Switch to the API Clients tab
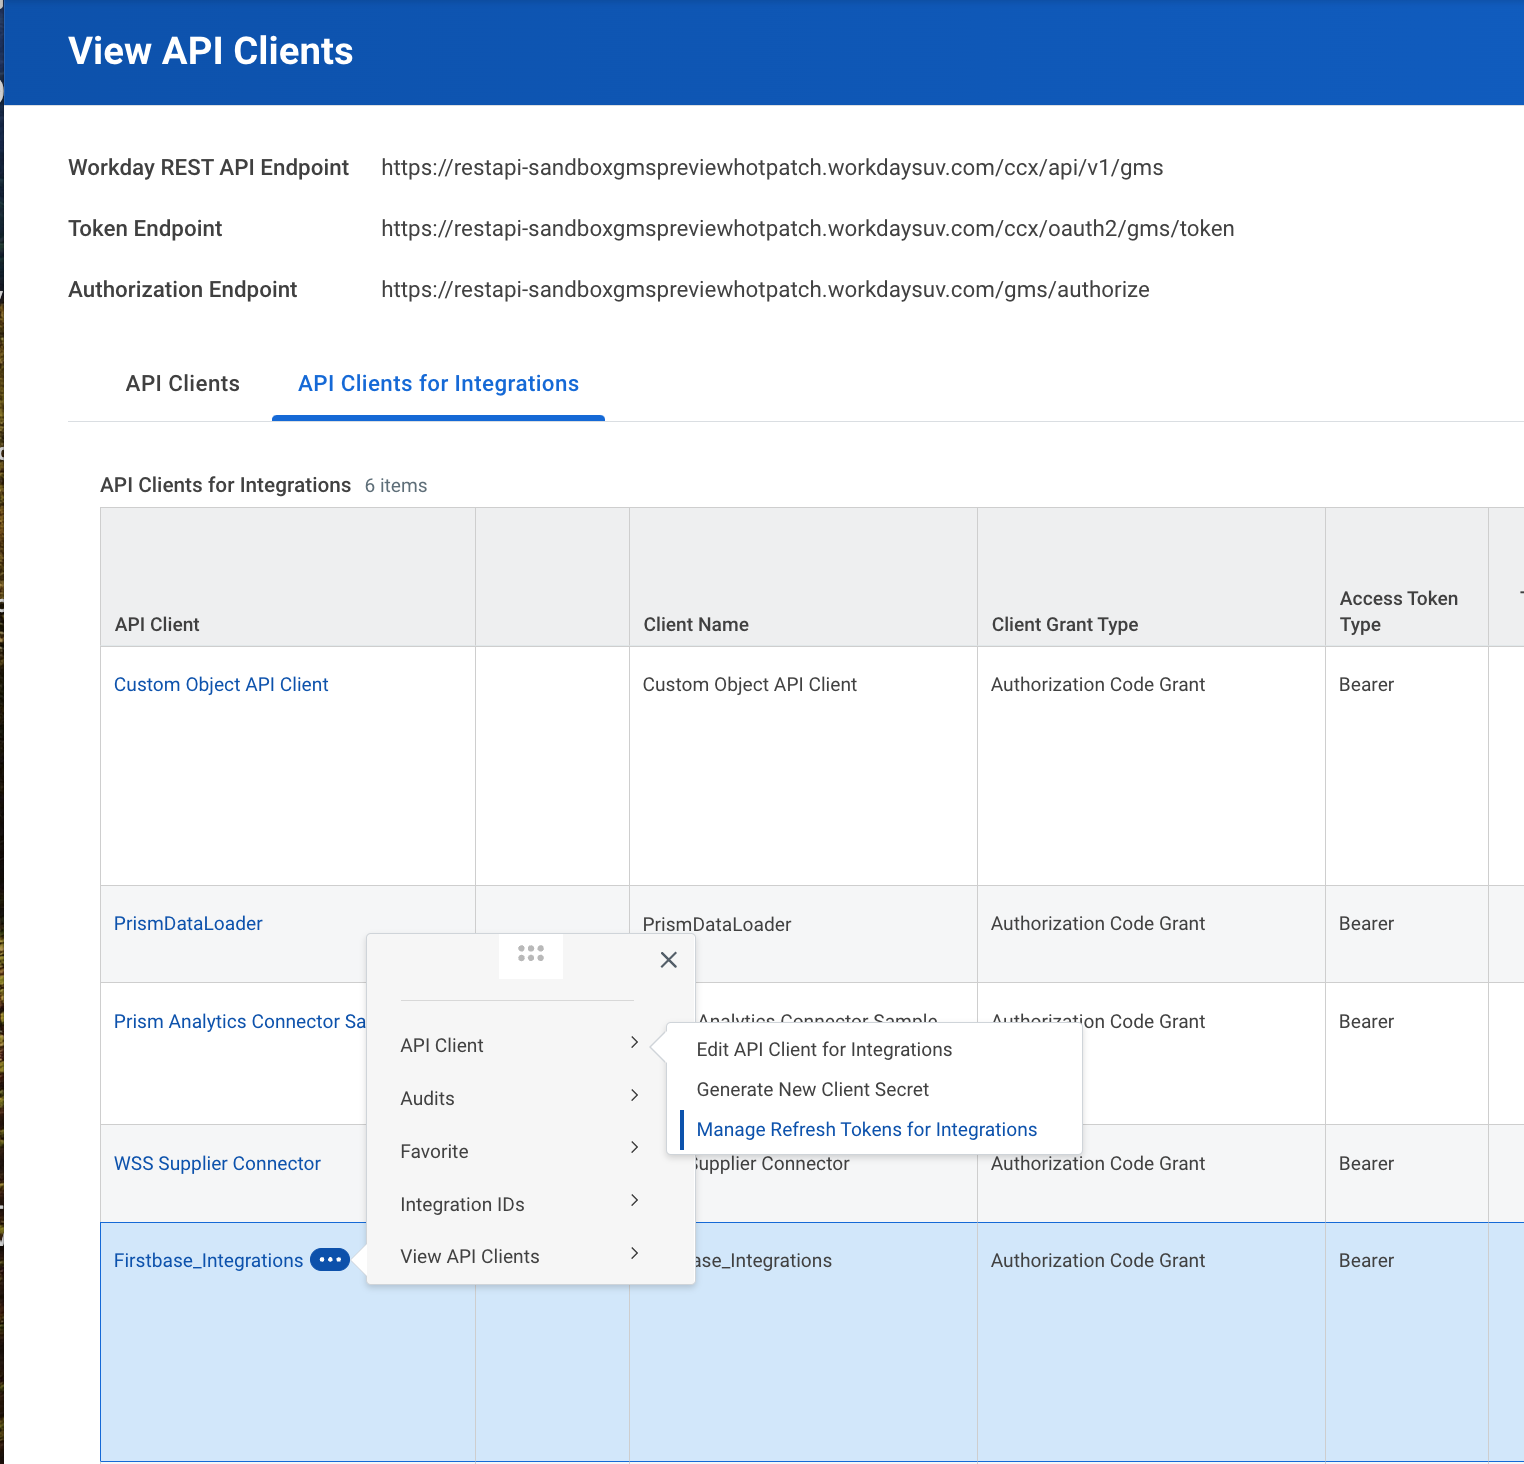This screenshot has height=1464, width=1524. [183, 384]
